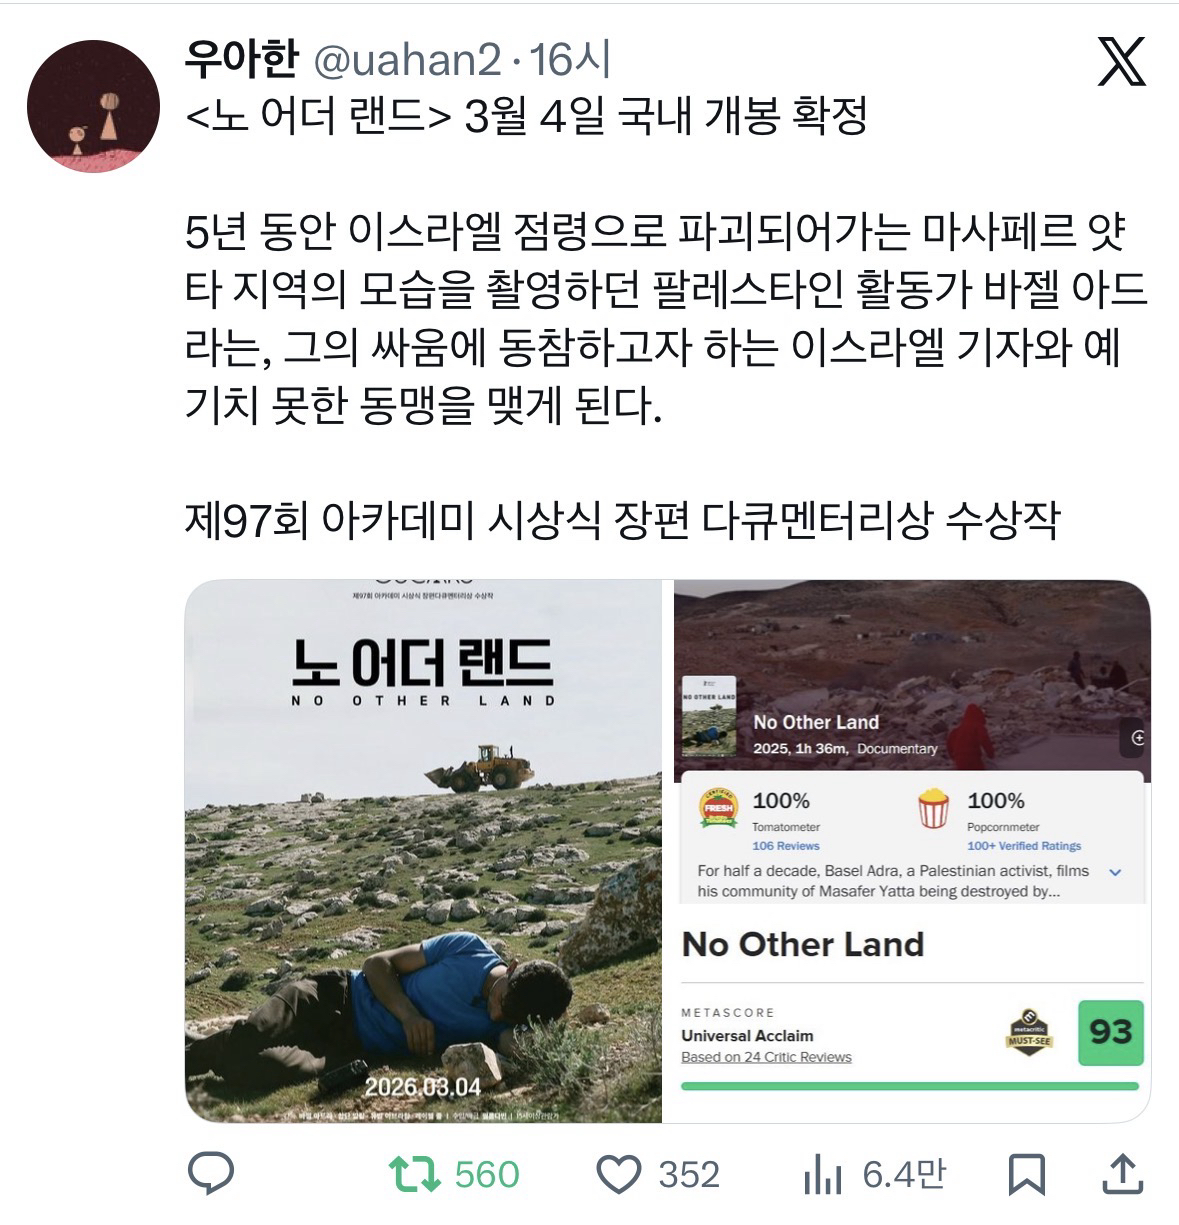Click the Certified Fresh Tomatometer badge
This screenshot has height=1225, width=1179.
point(719,808)
